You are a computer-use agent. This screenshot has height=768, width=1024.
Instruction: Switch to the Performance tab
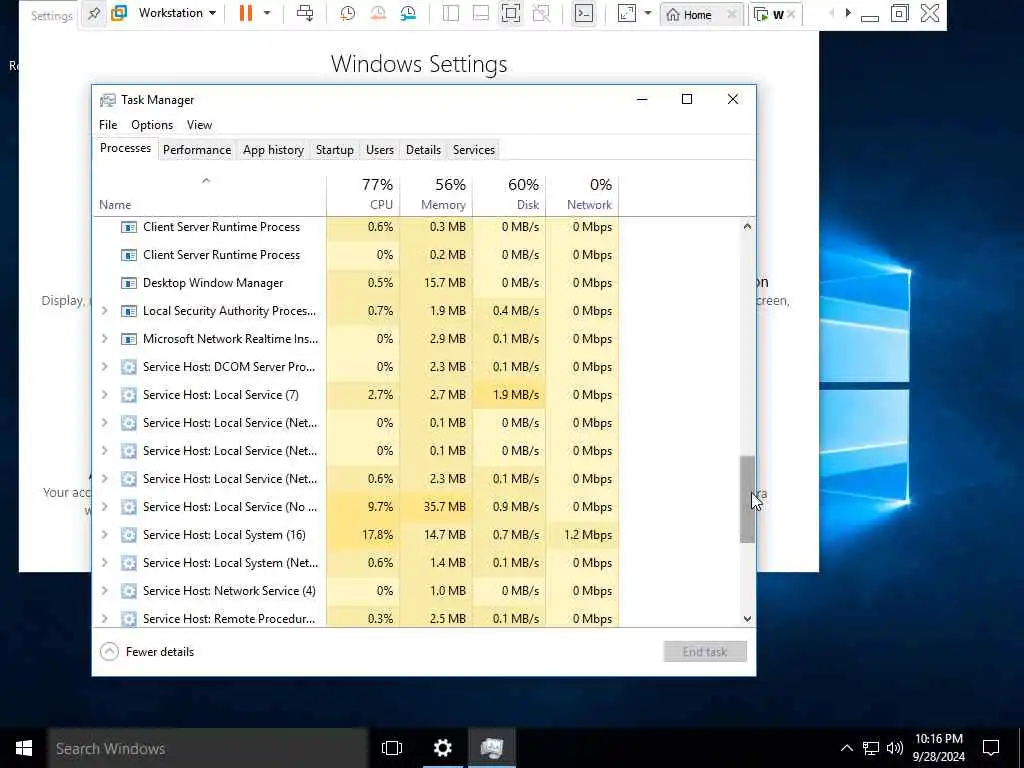[197, 150]
